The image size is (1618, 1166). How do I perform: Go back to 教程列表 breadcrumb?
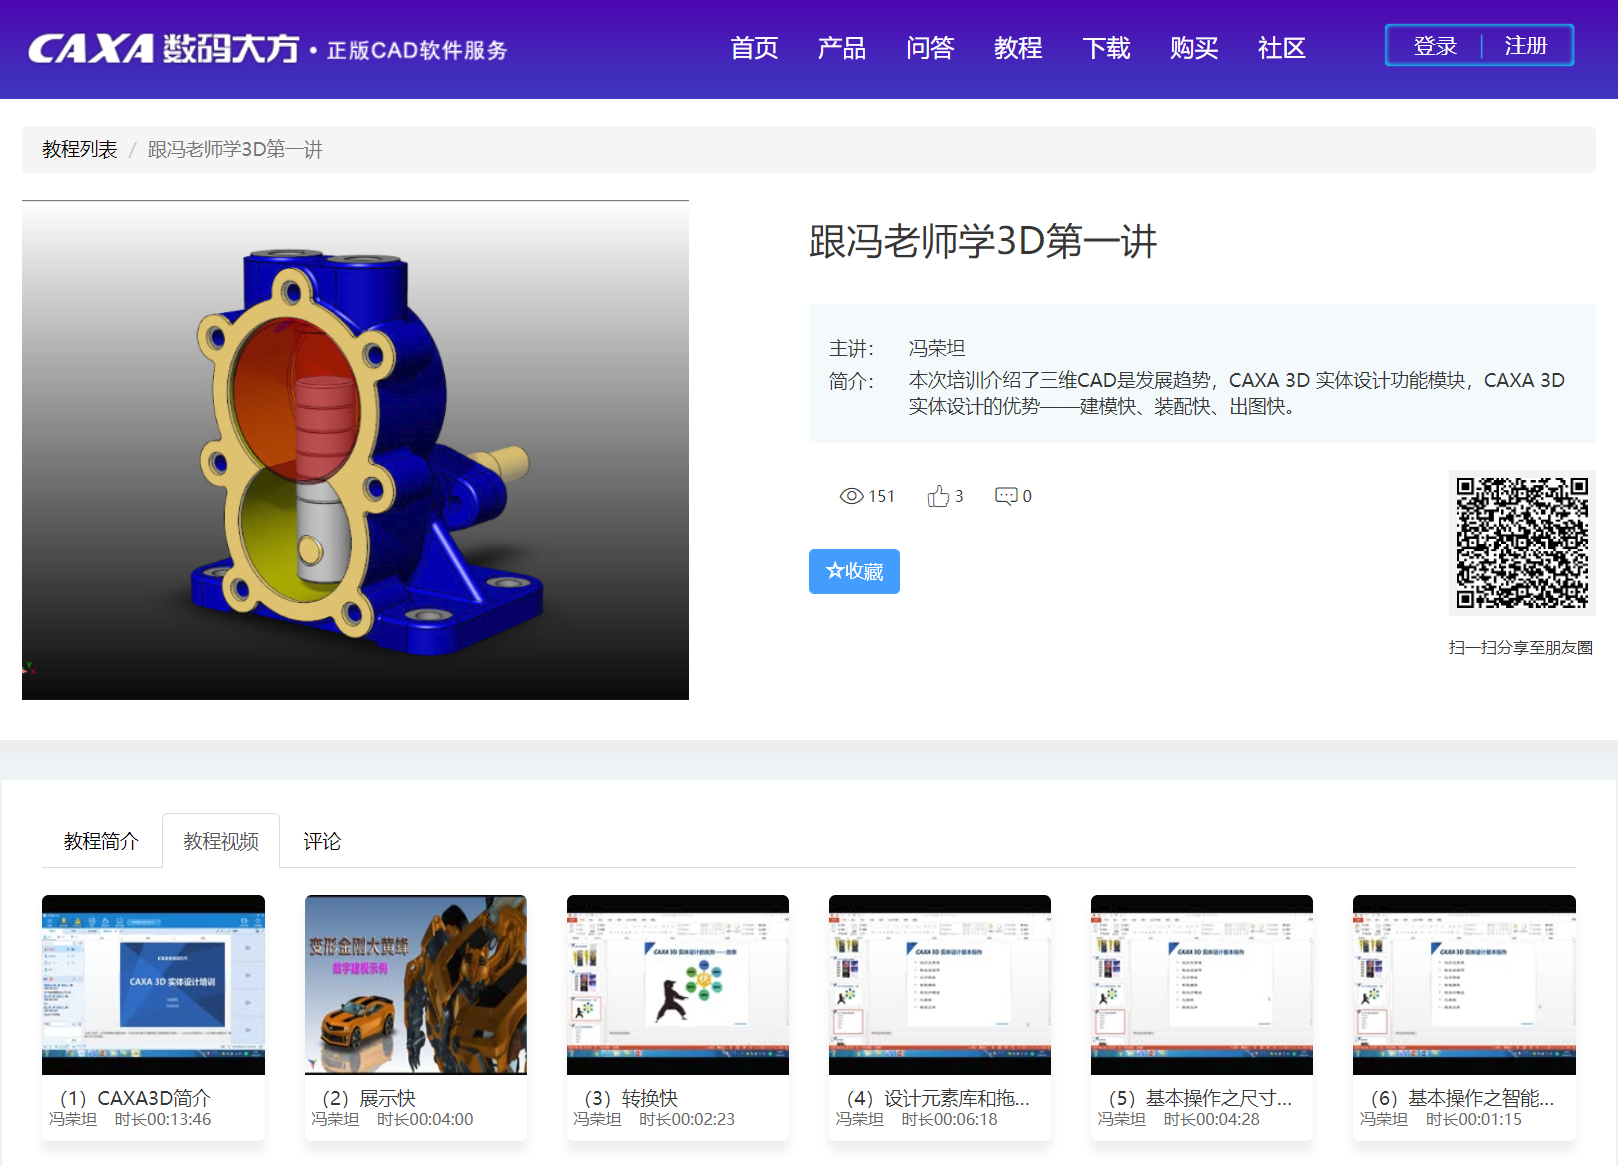[80, 149]
